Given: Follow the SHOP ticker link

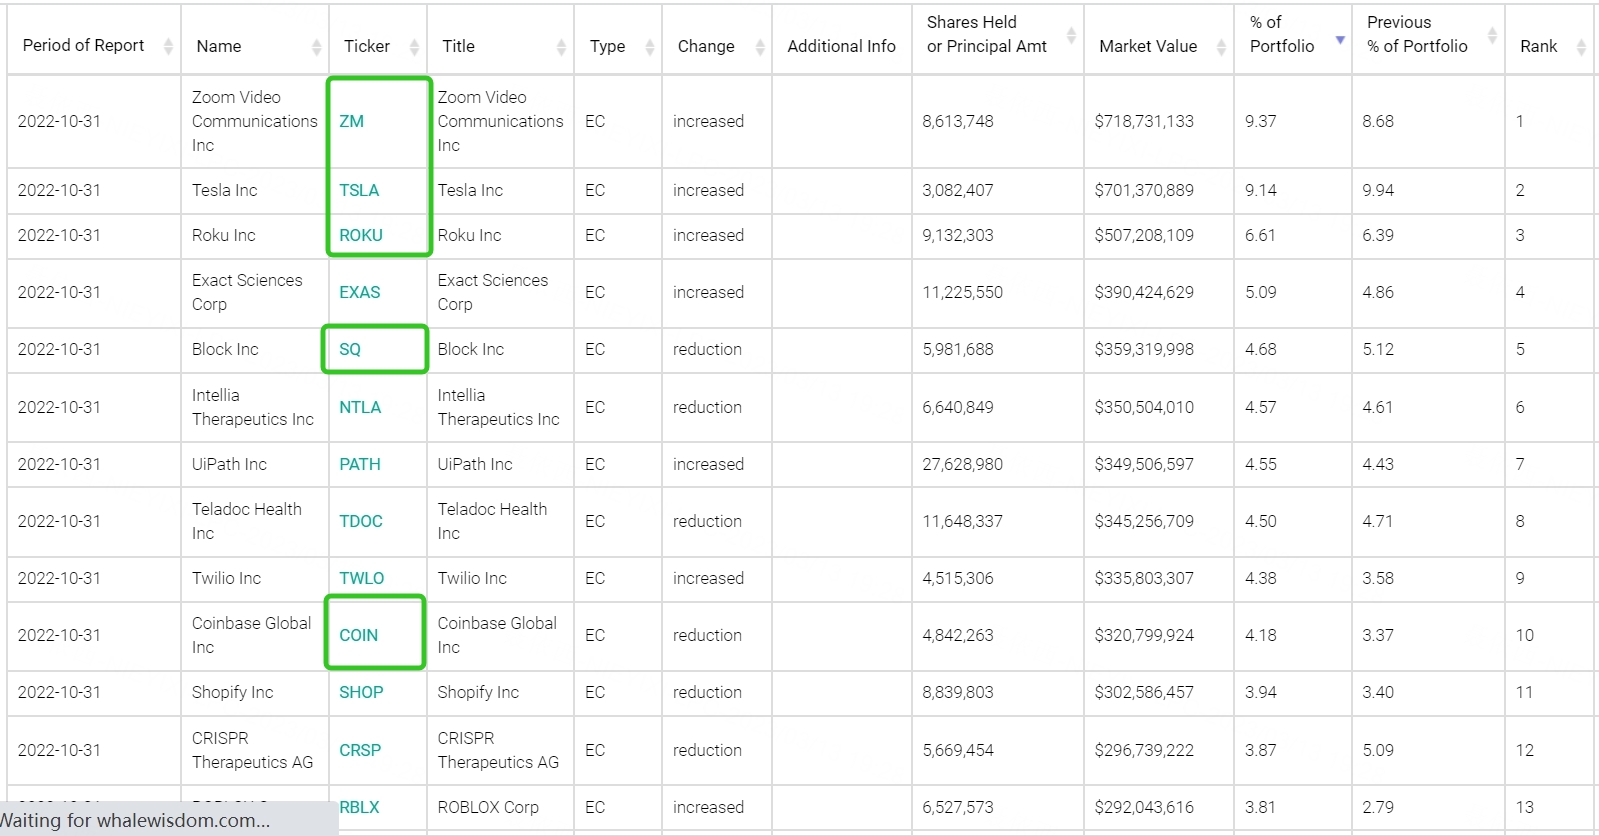Looking at the screenshot, I should [361, 692].
